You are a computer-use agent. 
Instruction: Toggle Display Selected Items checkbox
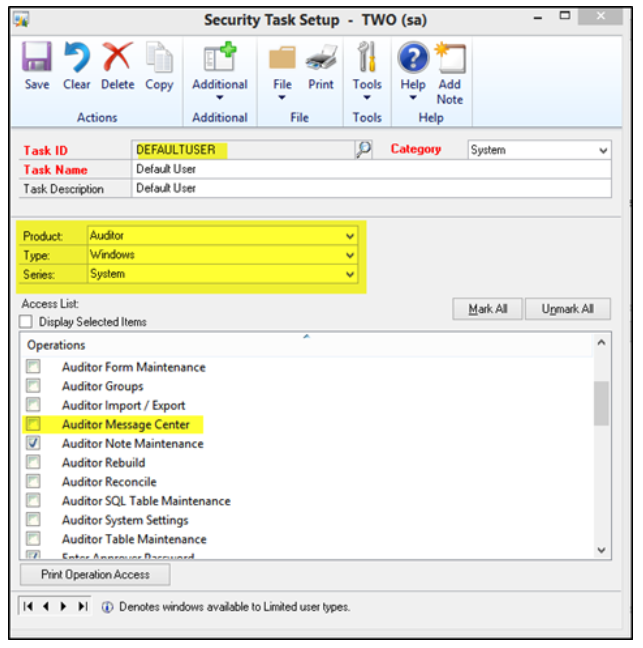click(26, 321)
